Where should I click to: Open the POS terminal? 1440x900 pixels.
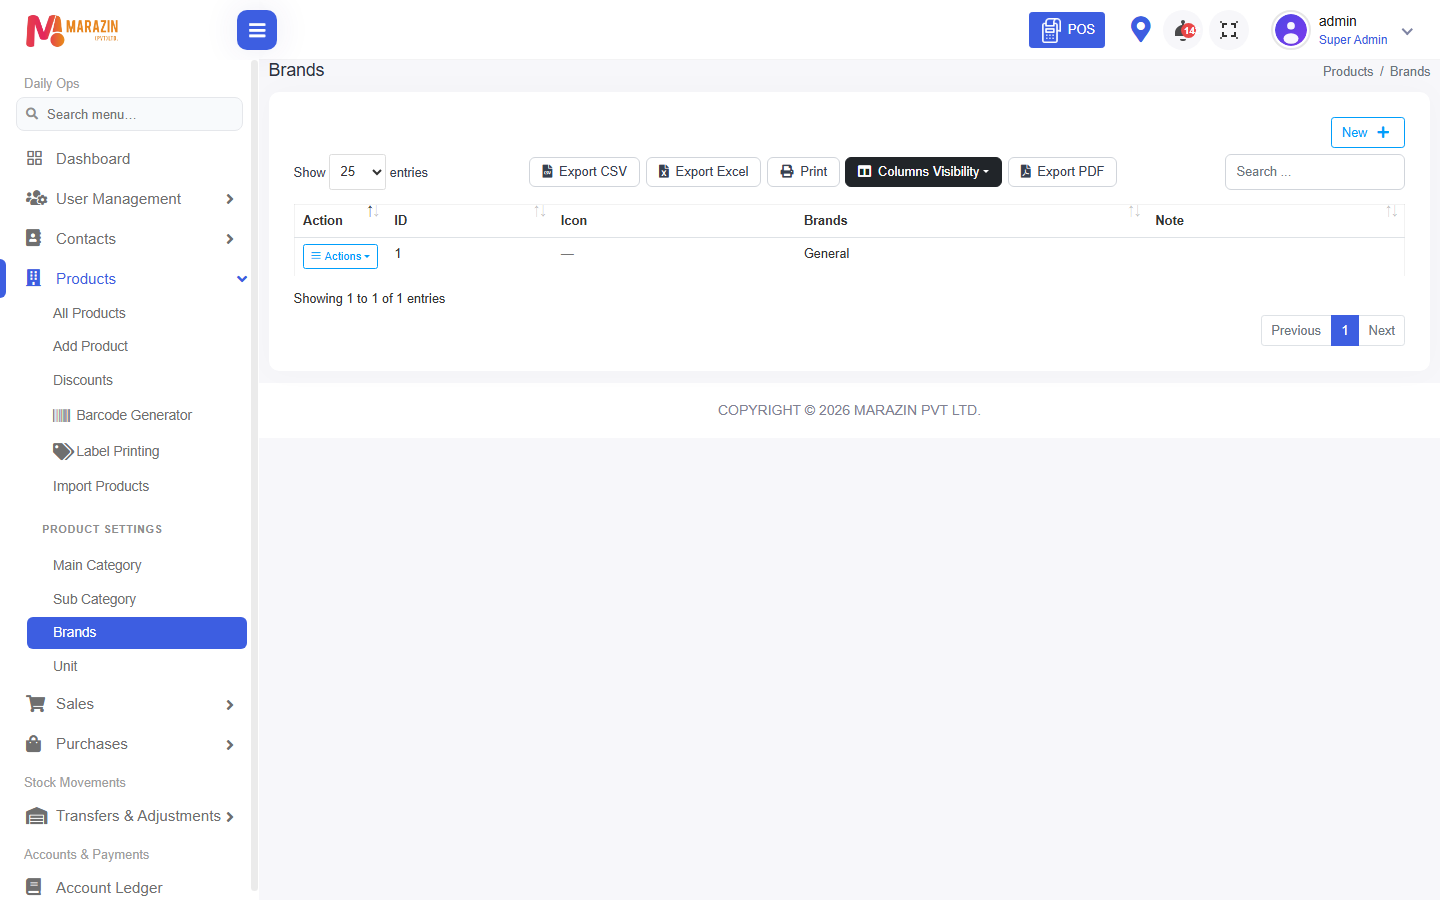point(1067,30)
